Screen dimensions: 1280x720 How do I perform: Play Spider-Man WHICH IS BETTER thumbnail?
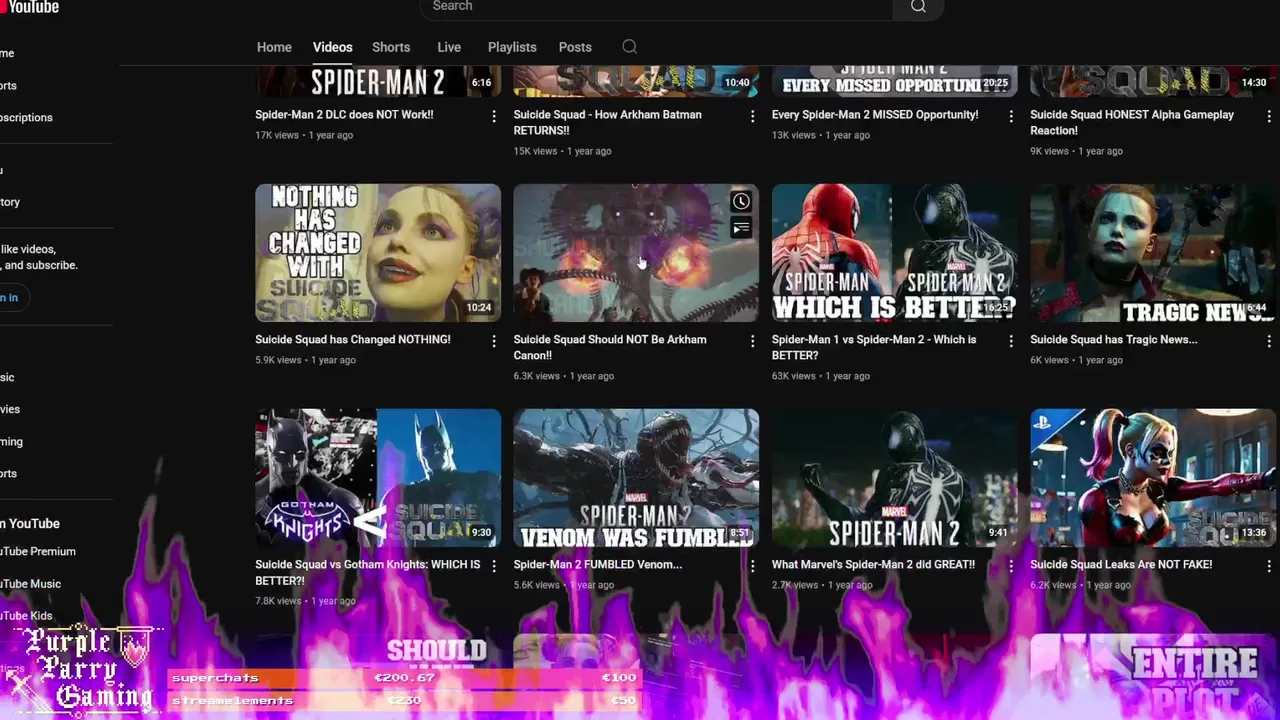(x=895, y=253)
